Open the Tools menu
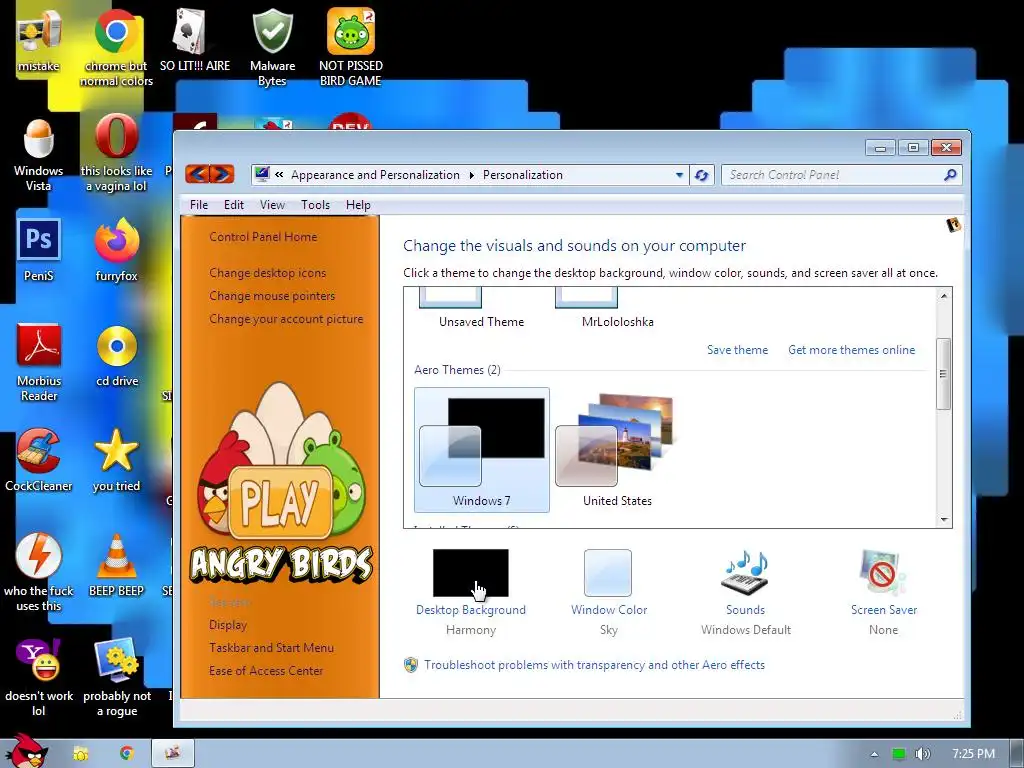Screen dimensions: 1024x768 point(315,205)
